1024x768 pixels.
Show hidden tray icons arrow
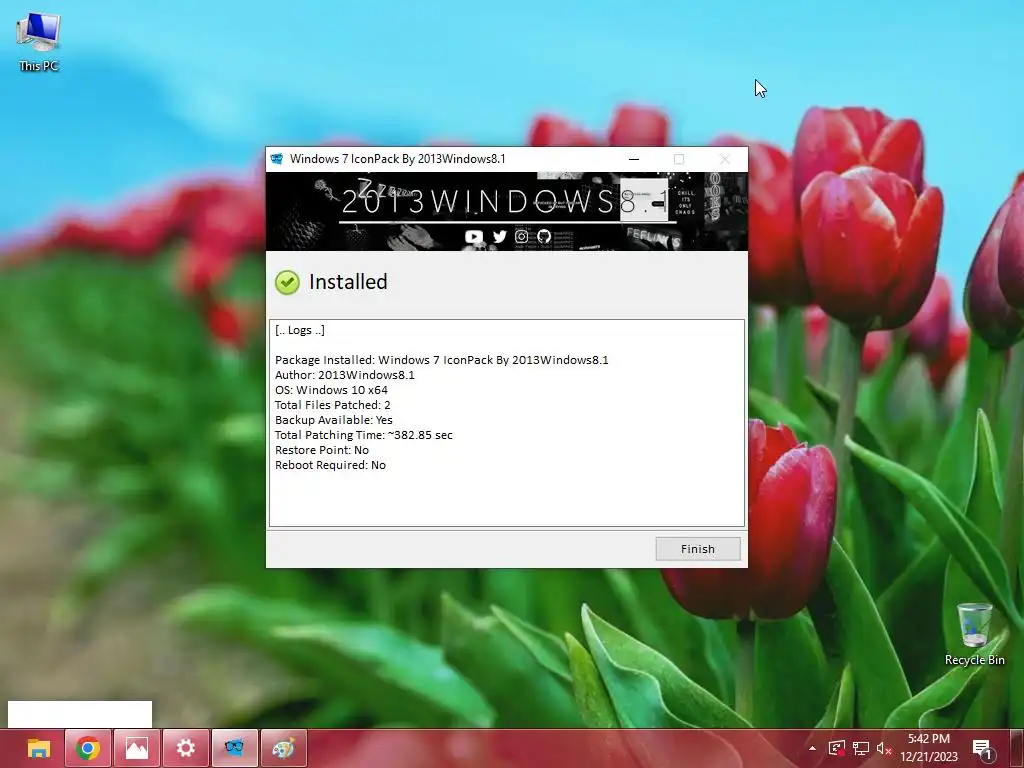tap(812, 748)
